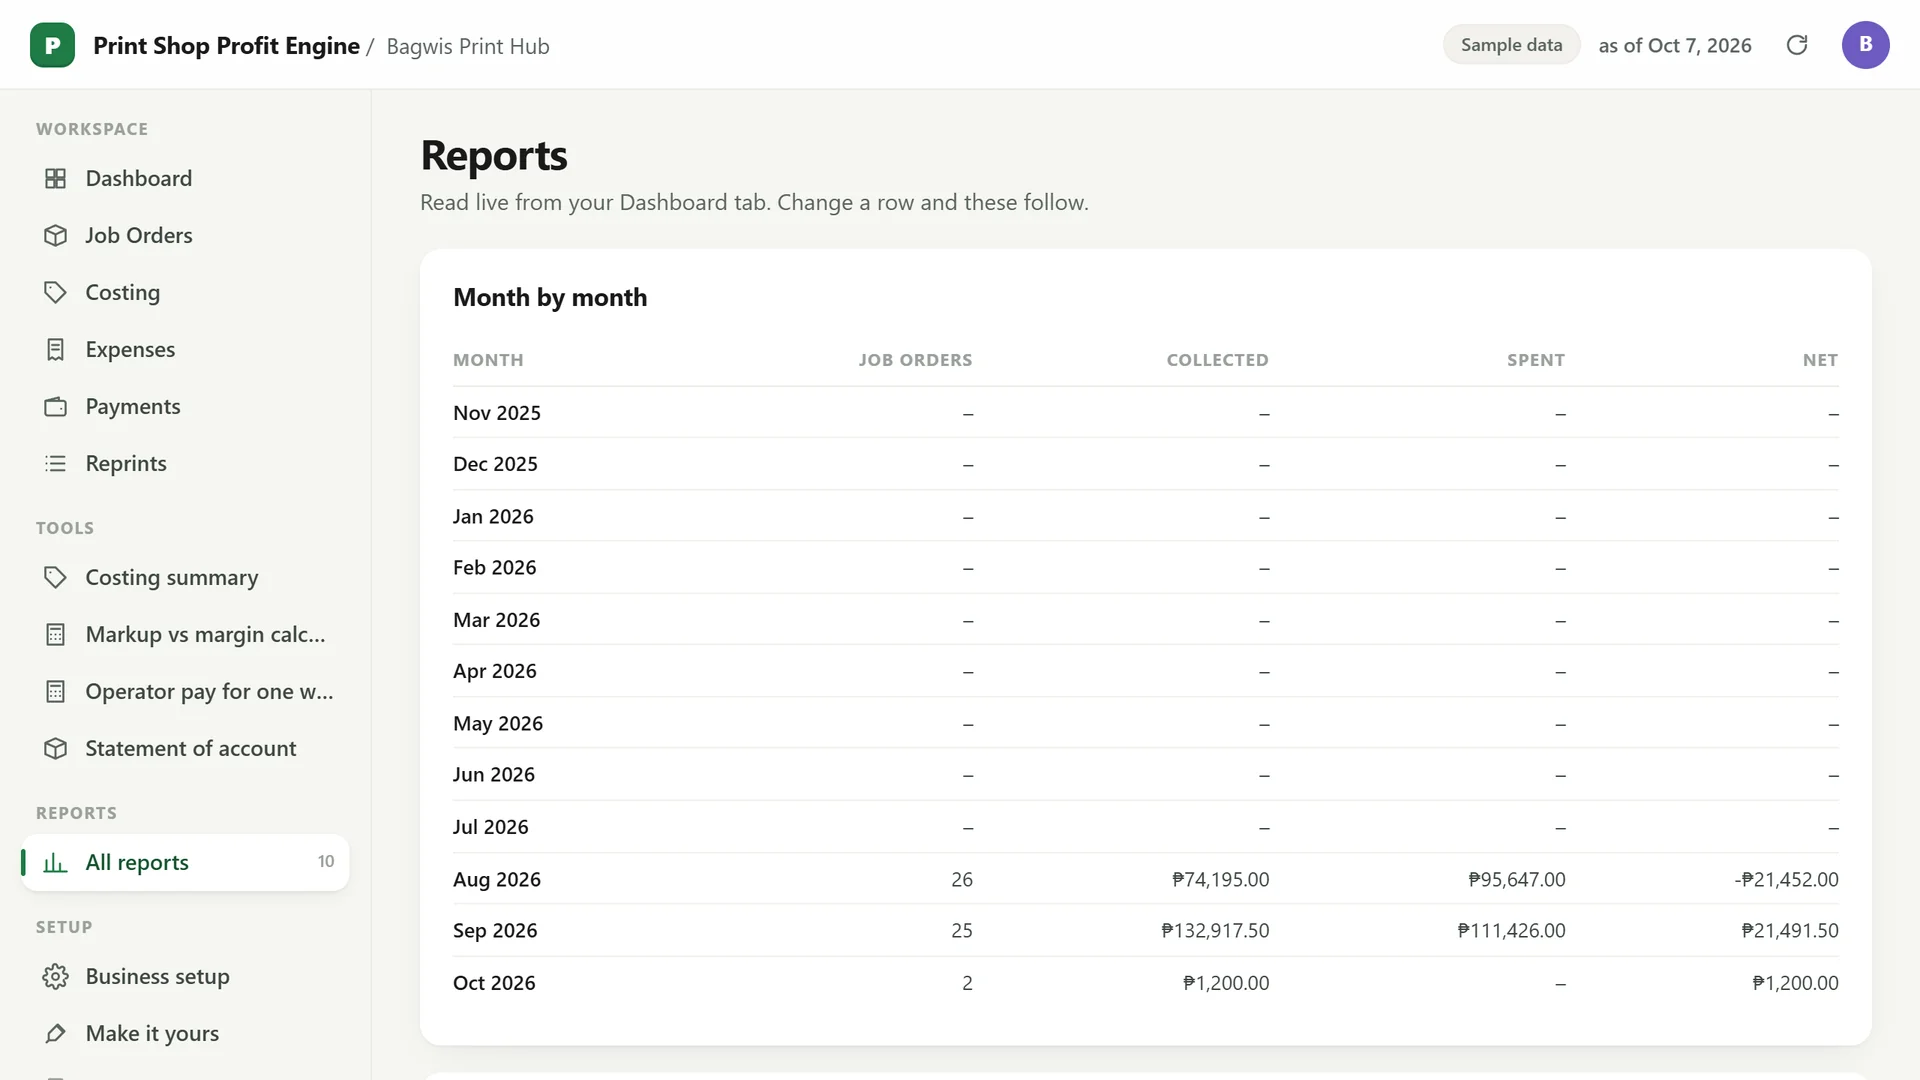Open the Expenses section
This screenshot has width=1920, height=1080.
185,349
